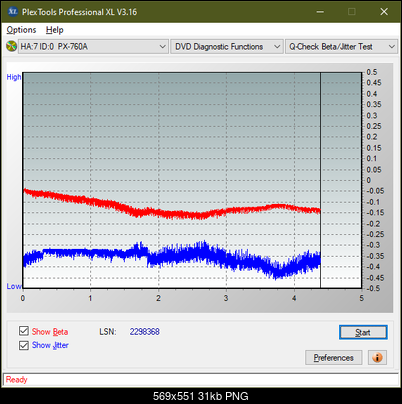Click the Show Beta label text
Viewport: 402px width, 404px height.
coord(50,332)
